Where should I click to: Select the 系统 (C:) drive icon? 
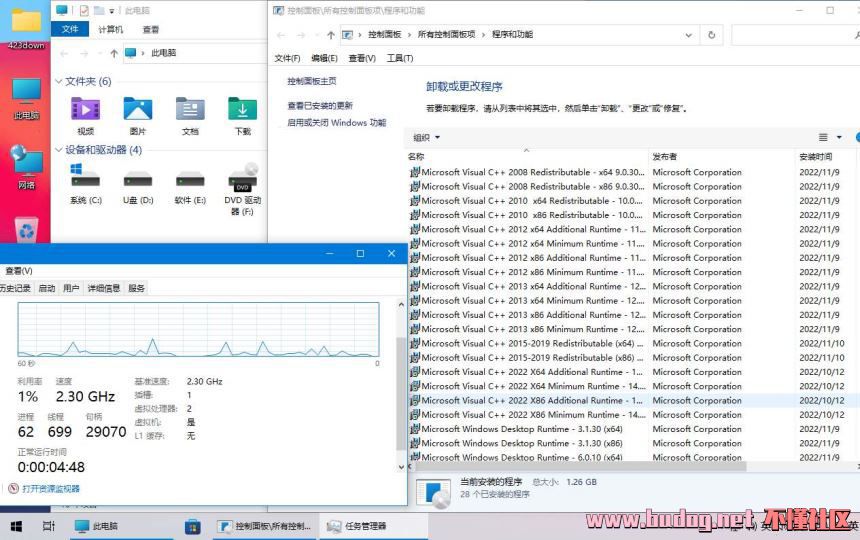86,177
